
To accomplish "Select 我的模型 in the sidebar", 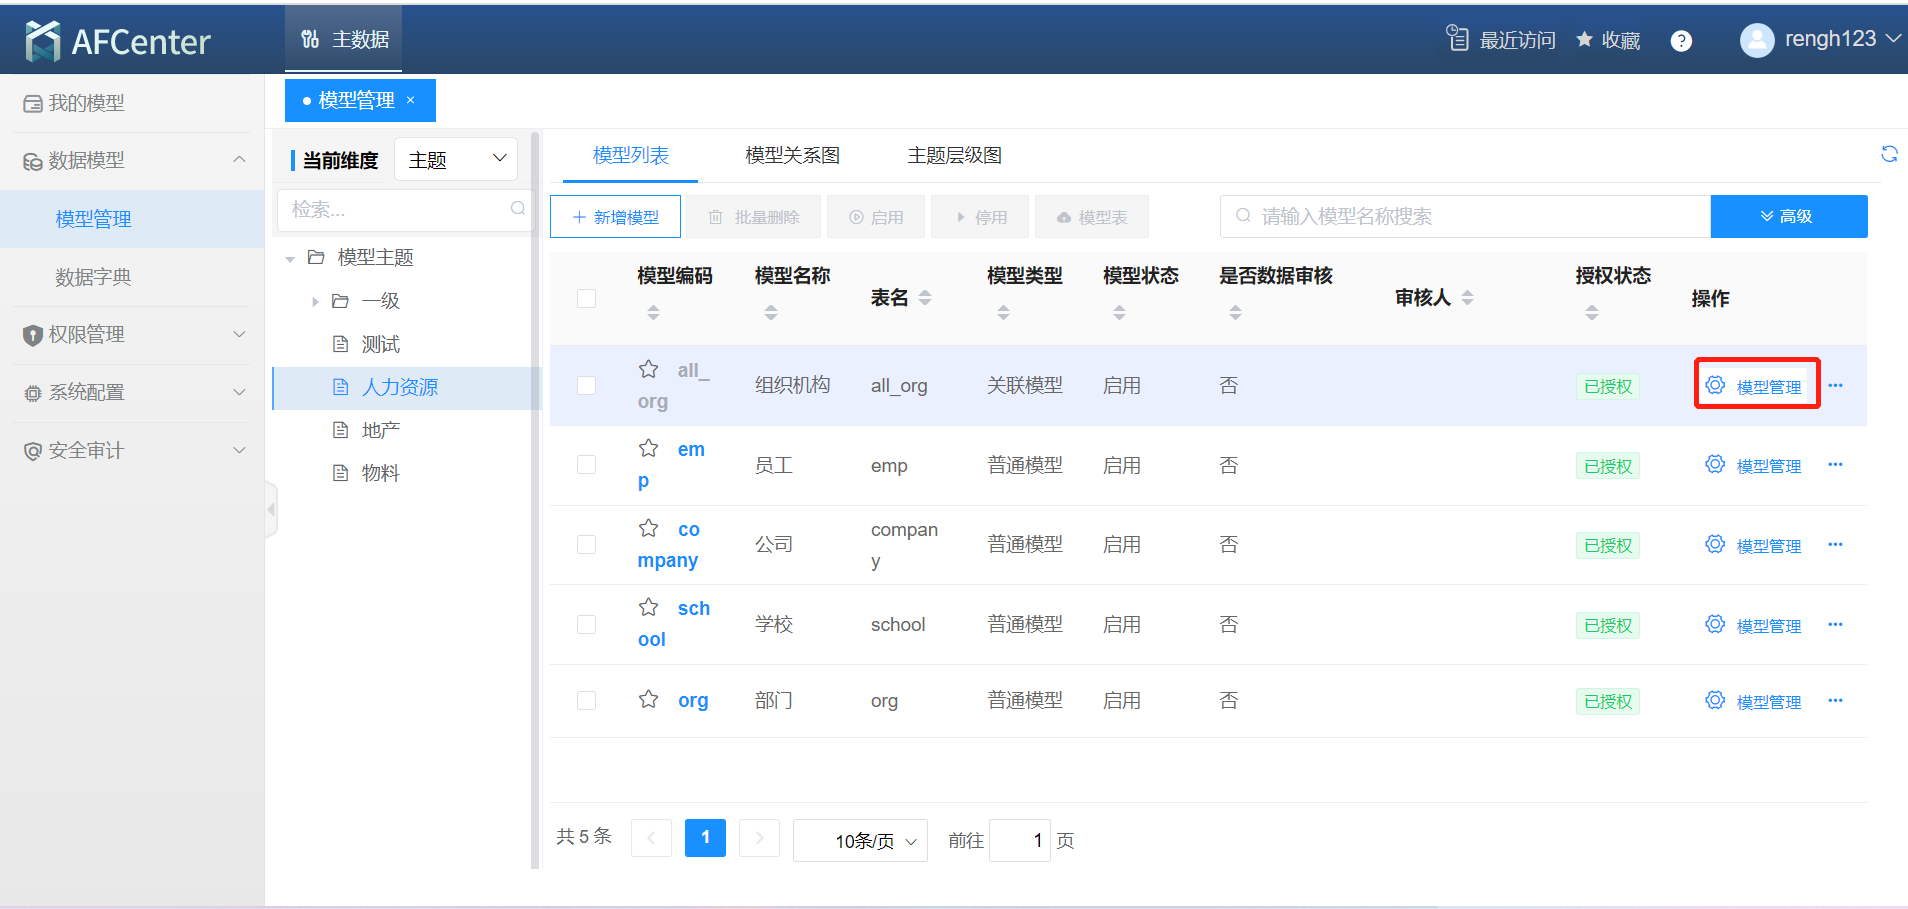I will (x=87, y=103).
